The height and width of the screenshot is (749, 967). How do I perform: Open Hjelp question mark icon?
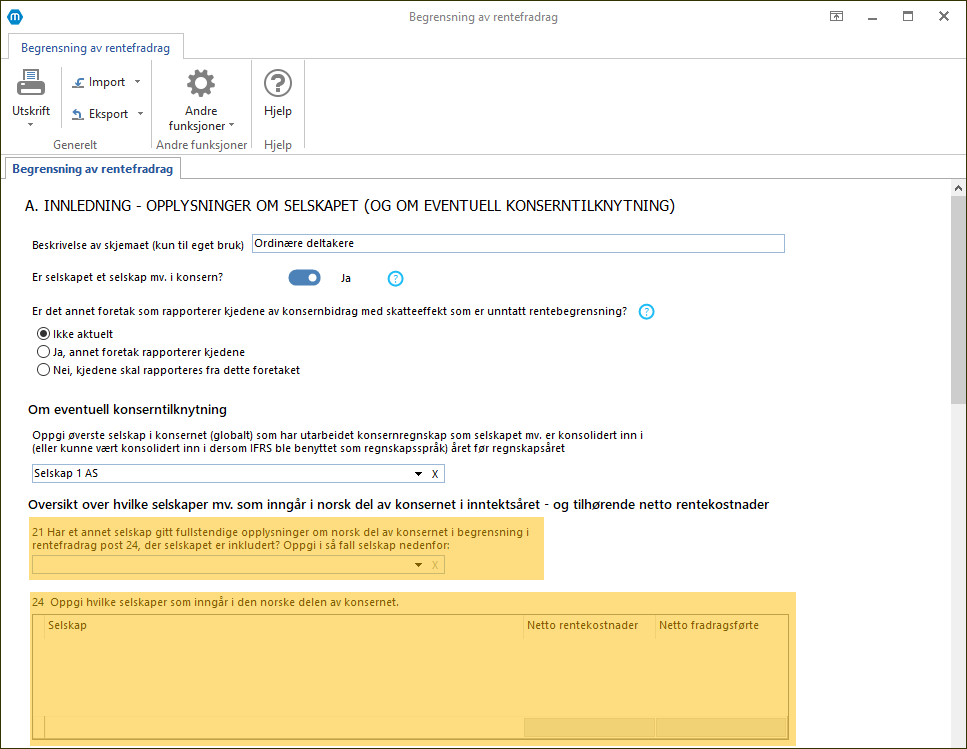(x=278, y=83)
